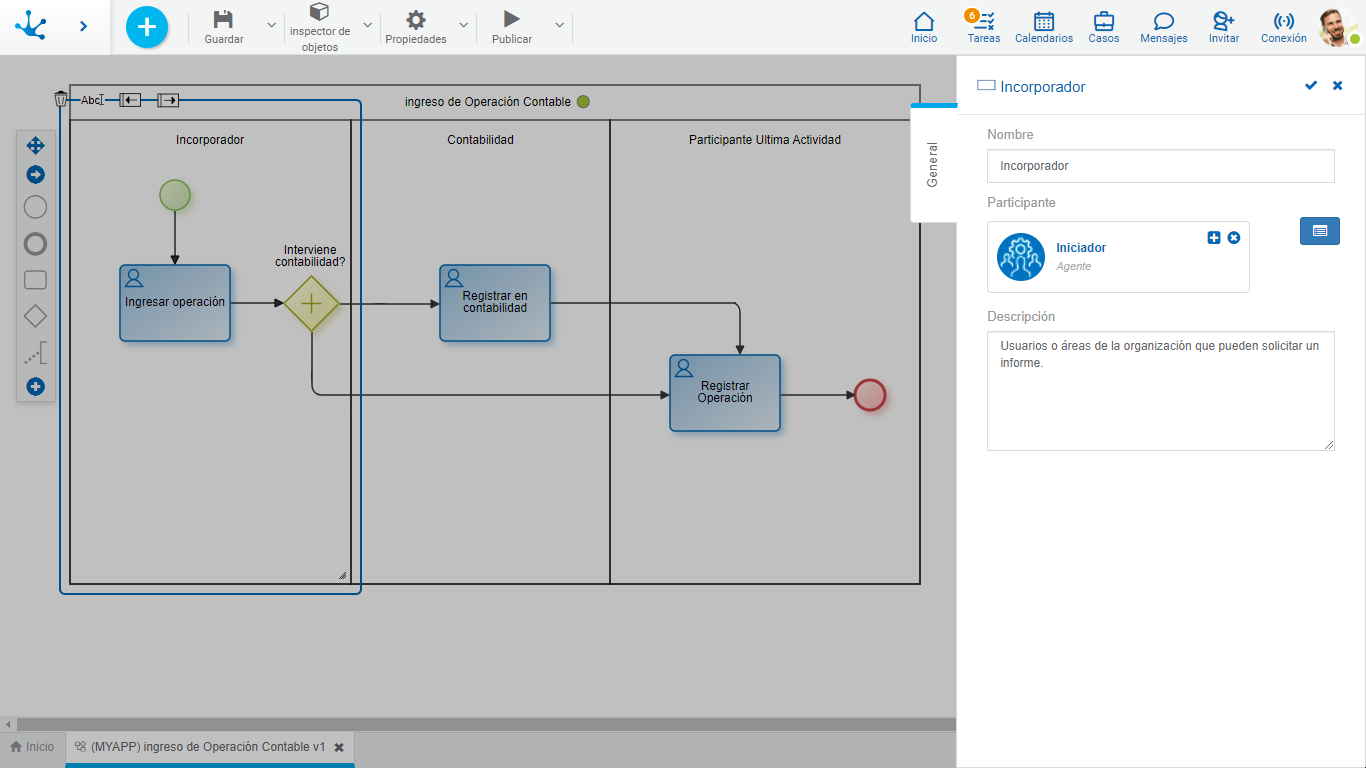Select the start event circle tool
Image resolution: width=1366 pixels, height=768 pixels.
35,207
